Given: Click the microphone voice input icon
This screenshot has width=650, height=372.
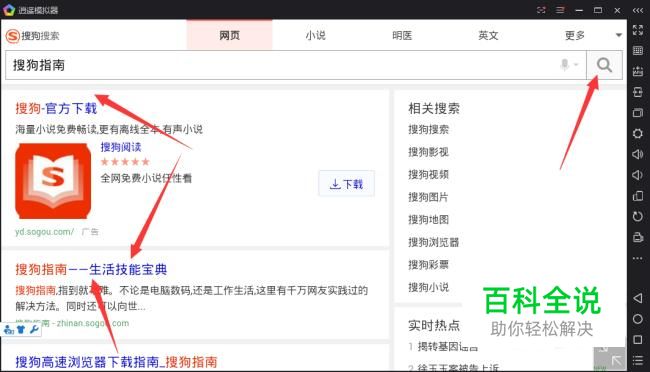Looking at the screenshot, I should pos(564,65).
